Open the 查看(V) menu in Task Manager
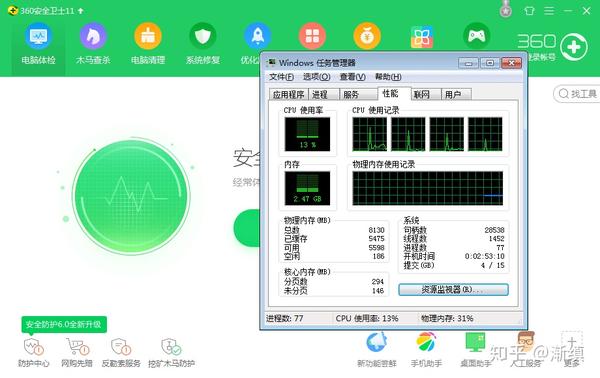 (352, 77)
